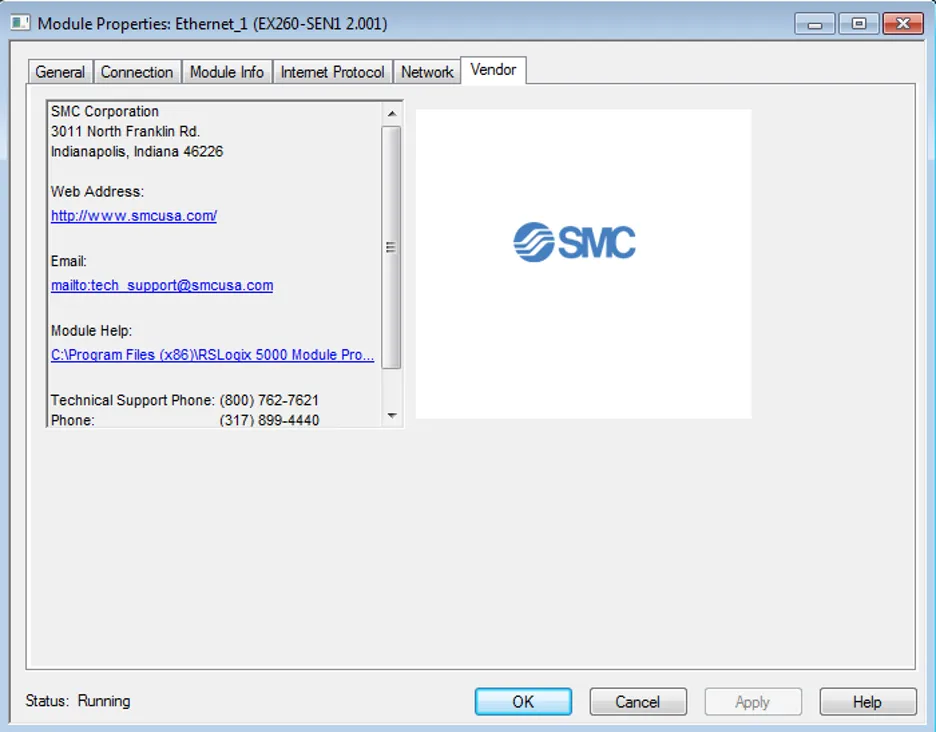
Task: Click phone number '(317) 899-4440'
Action: pyautogui.click(x=269, y=420)
